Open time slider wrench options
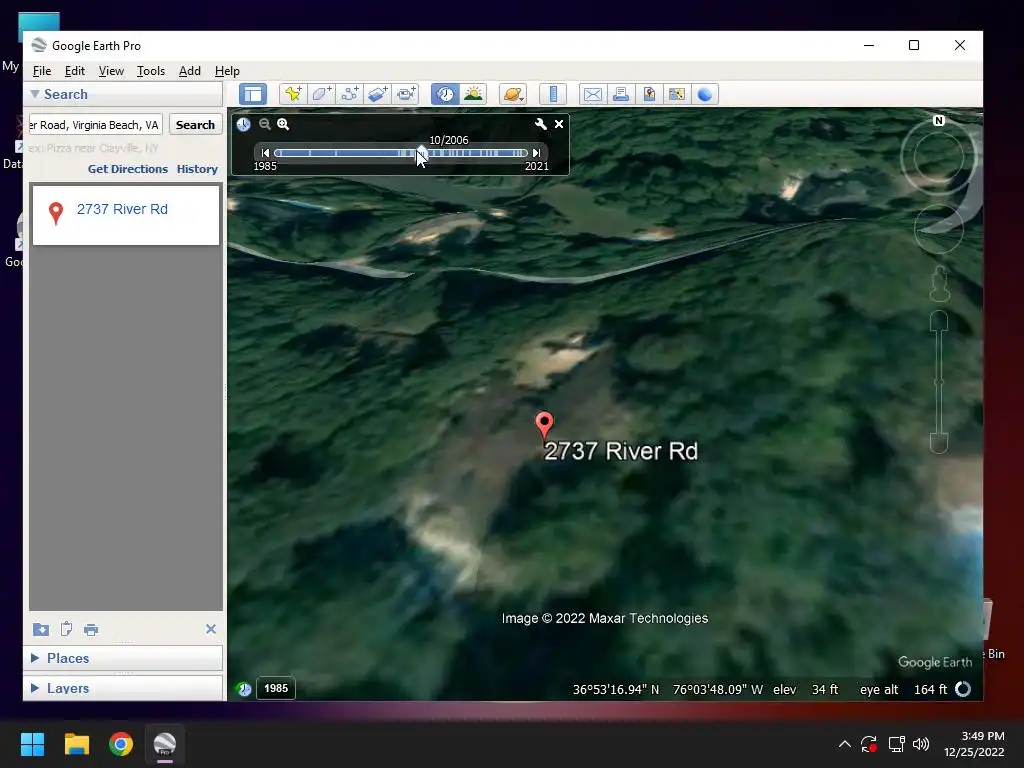This screenshot has height=768, width=1024. point(541,124)
